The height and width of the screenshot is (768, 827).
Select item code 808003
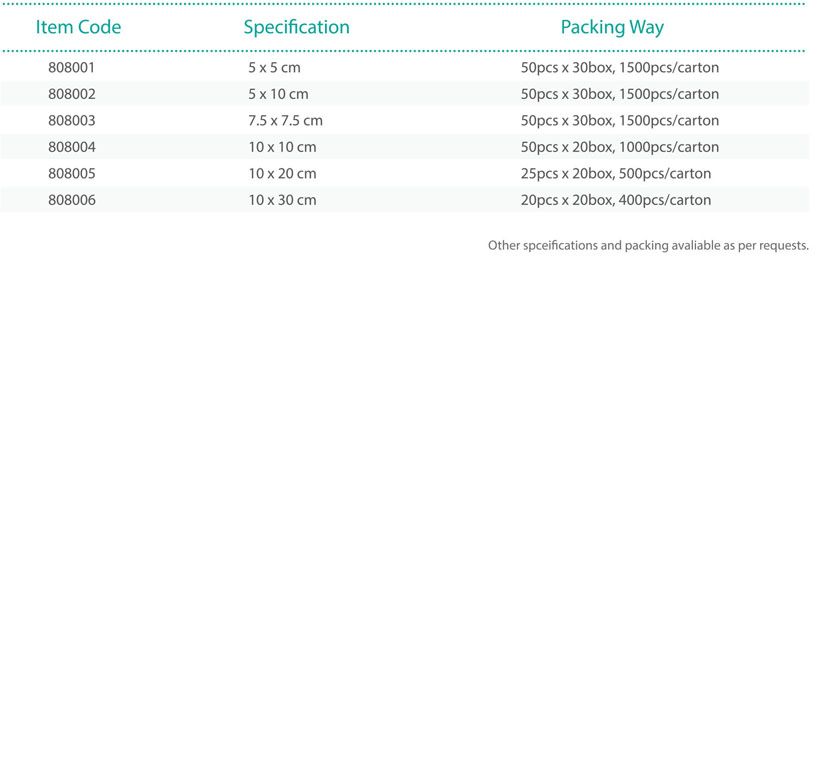pos(72,120)
